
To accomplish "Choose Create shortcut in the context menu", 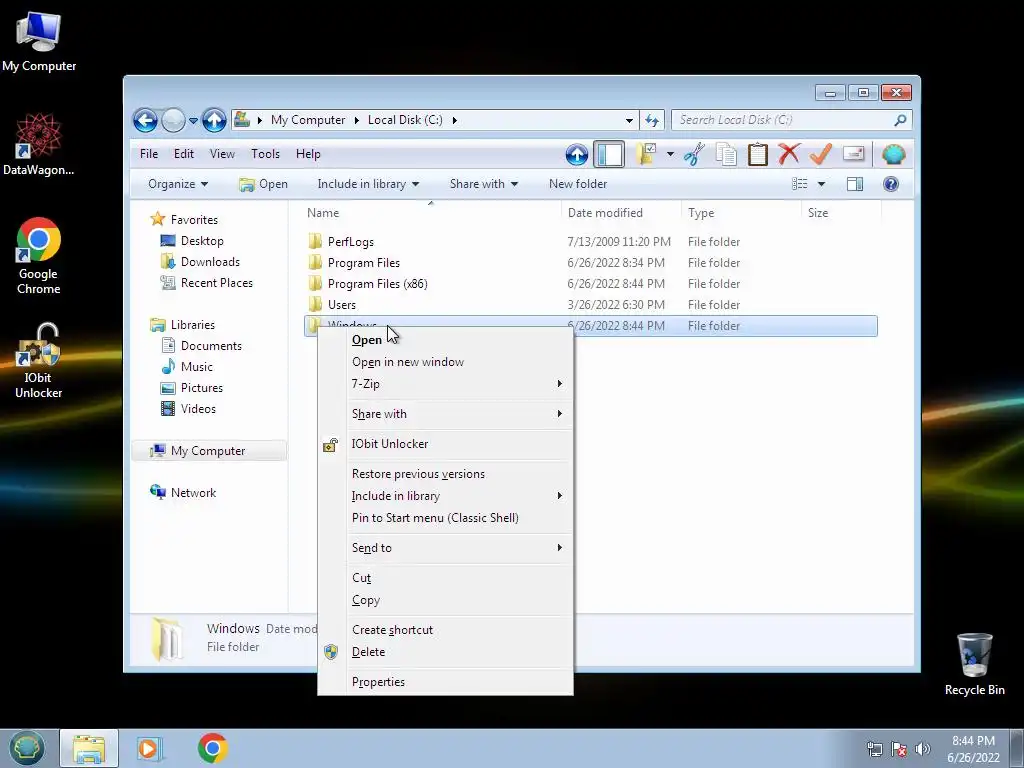I will point(445,630).
